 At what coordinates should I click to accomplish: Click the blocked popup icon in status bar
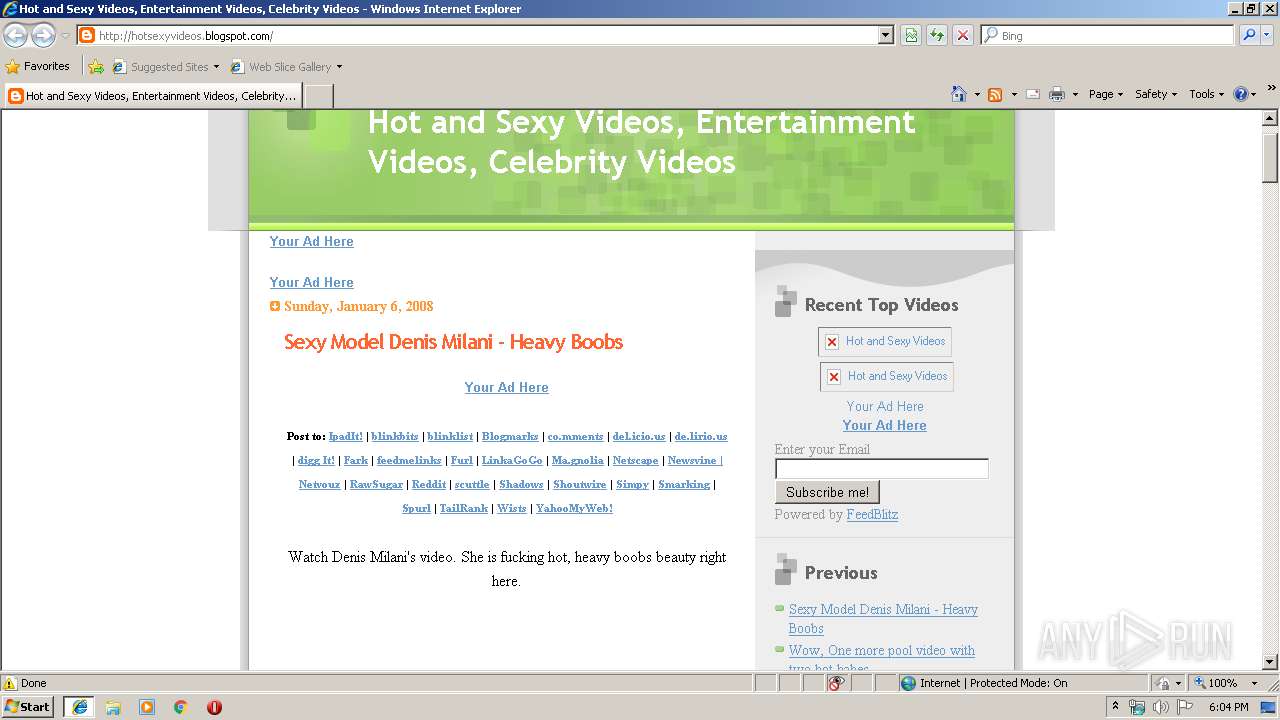point(837,683)
